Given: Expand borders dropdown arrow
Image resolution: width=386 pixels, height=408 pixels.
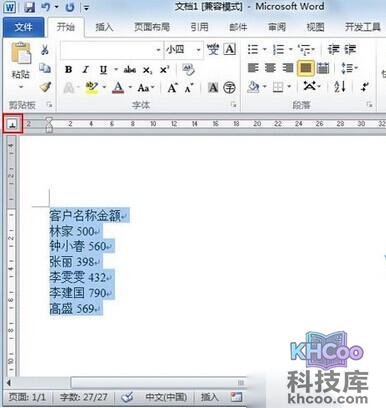Looking at the screenshot, I should (x=289, y=87).
